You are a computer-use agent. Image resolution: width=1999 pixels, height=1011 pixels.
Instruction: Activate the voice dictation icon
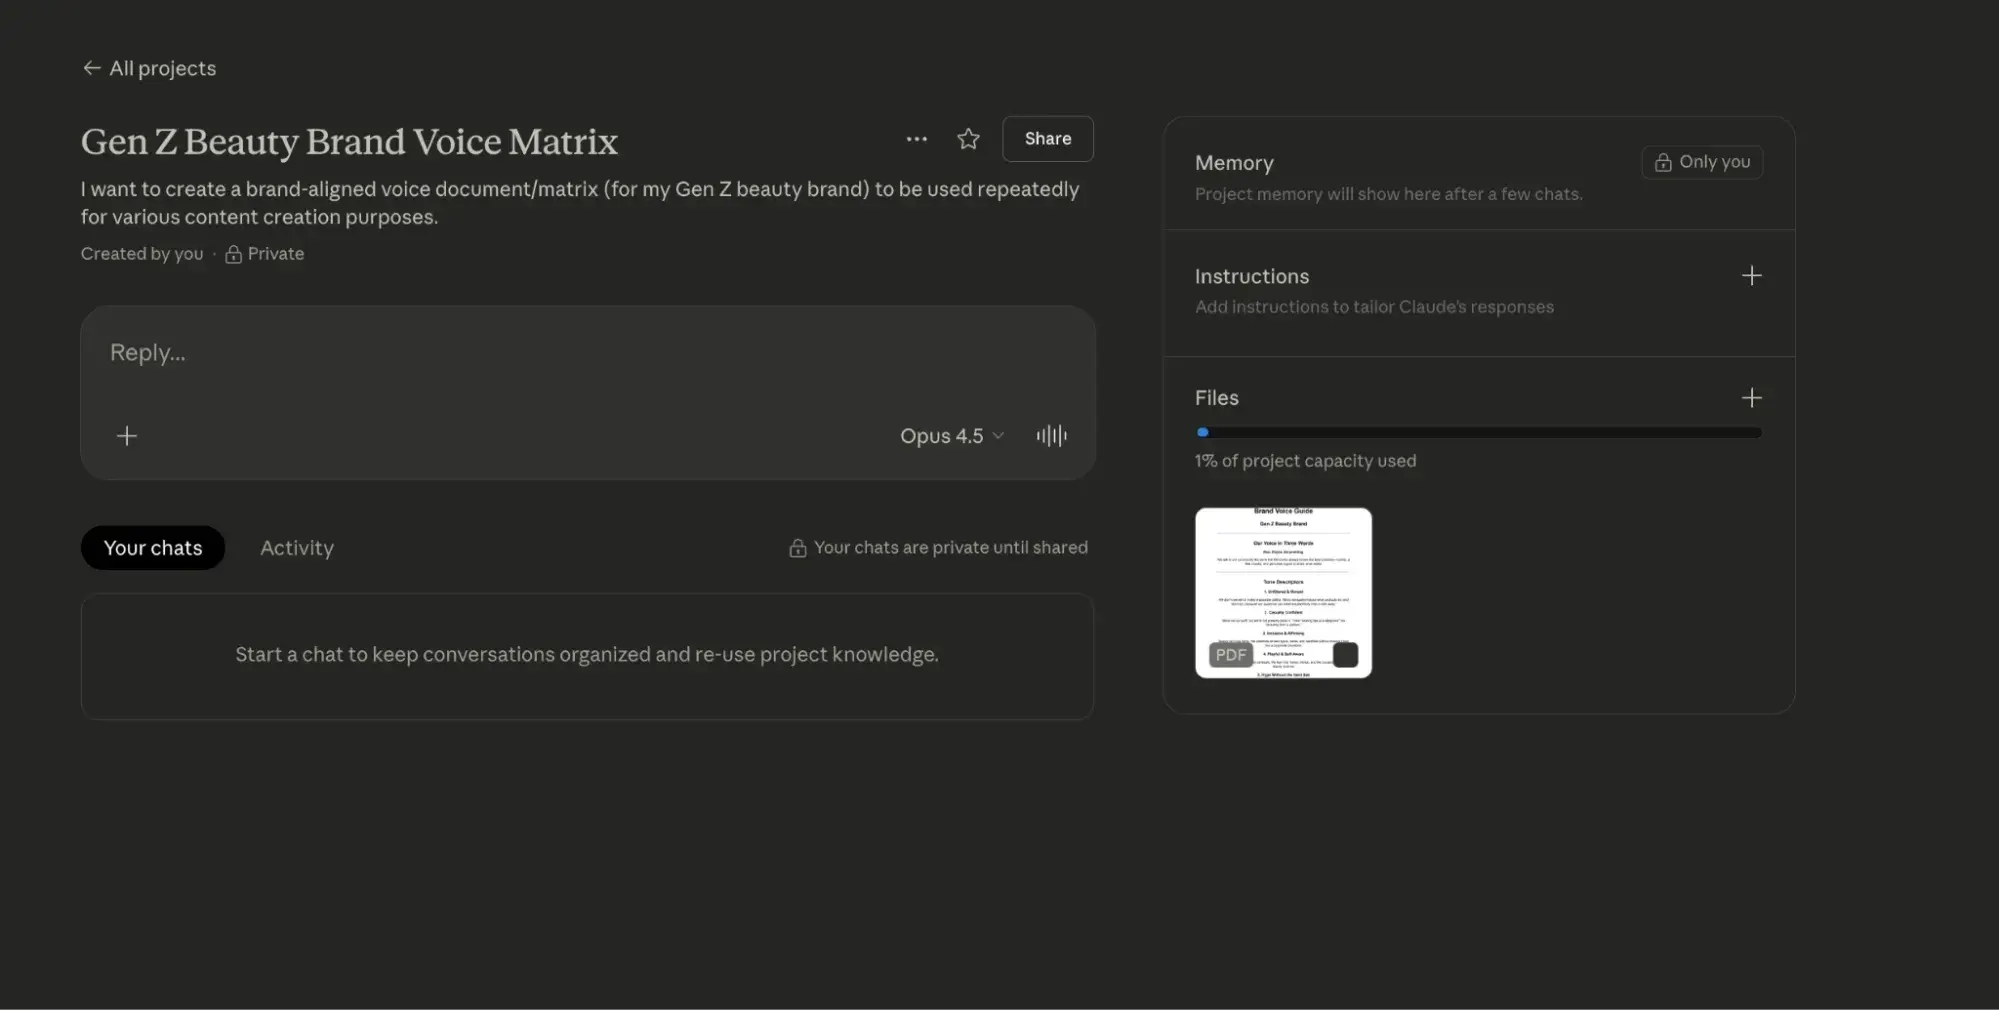tap(1051, 436)
